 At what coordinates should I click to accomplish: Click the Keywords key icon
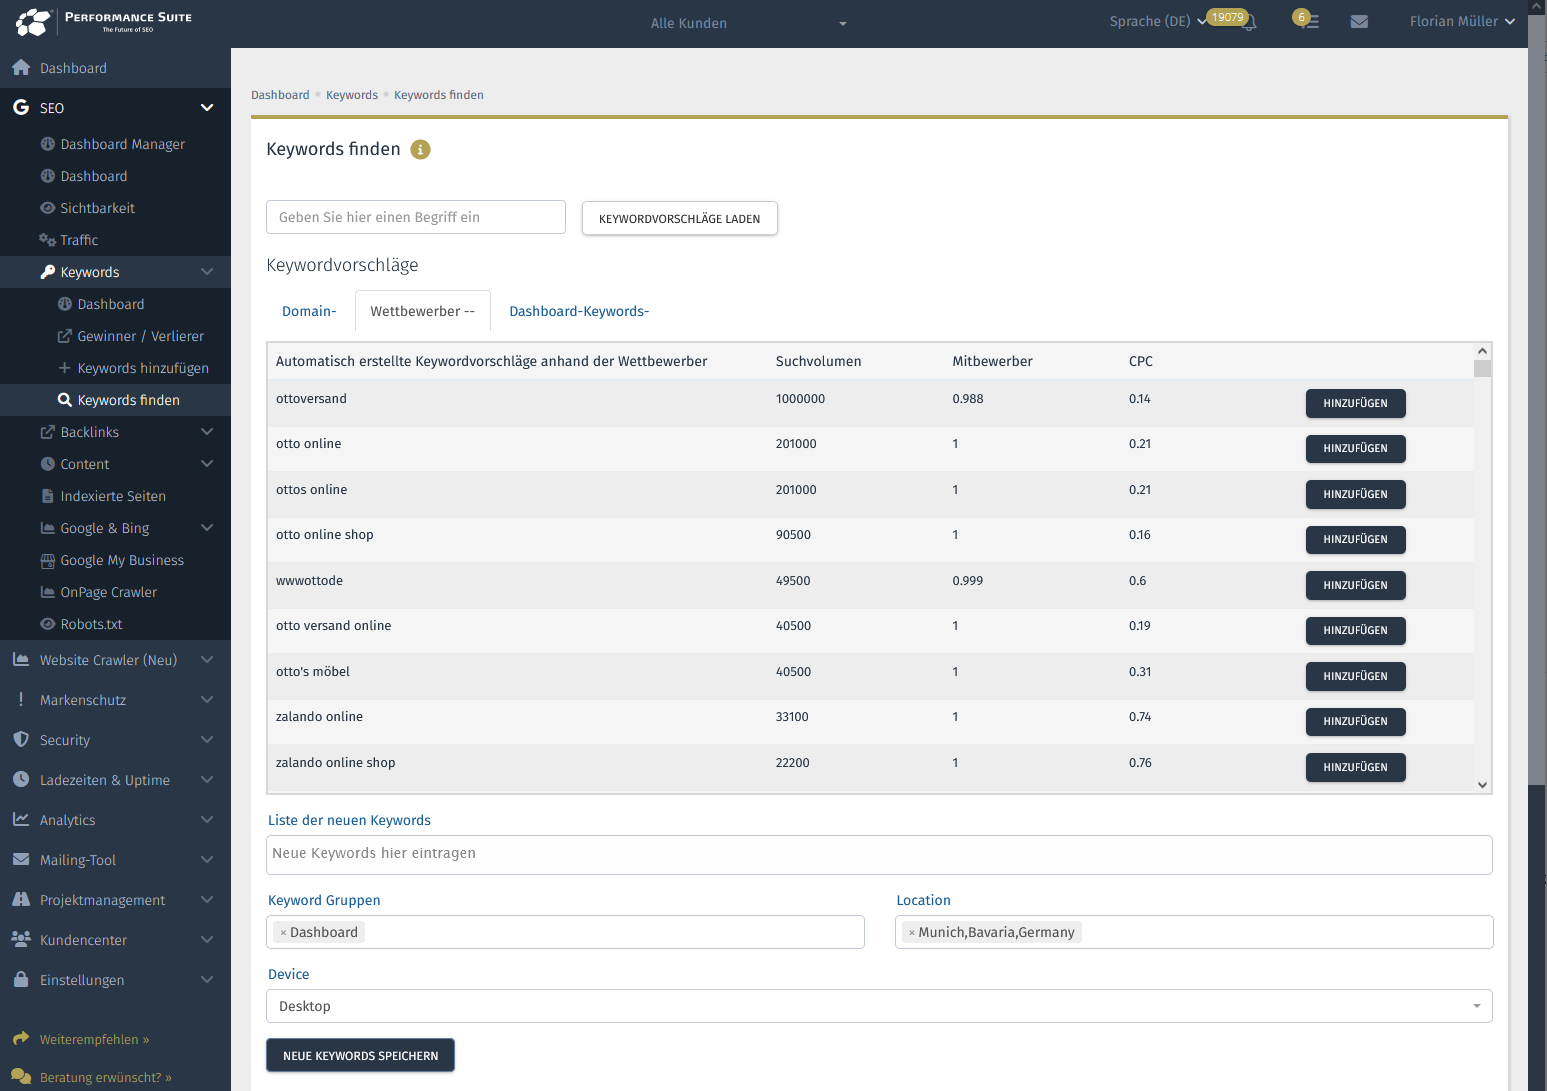[x=47, y=272]
